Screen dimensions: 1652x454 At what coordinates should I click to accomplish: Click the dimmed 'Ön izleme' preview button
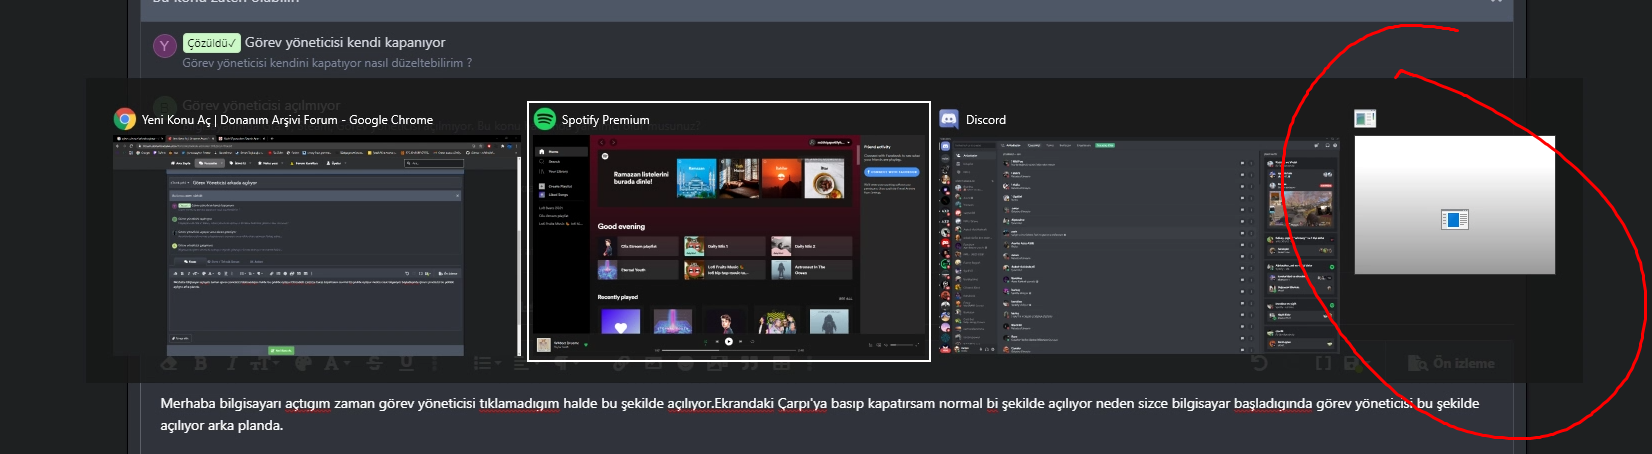[1451, 363]
